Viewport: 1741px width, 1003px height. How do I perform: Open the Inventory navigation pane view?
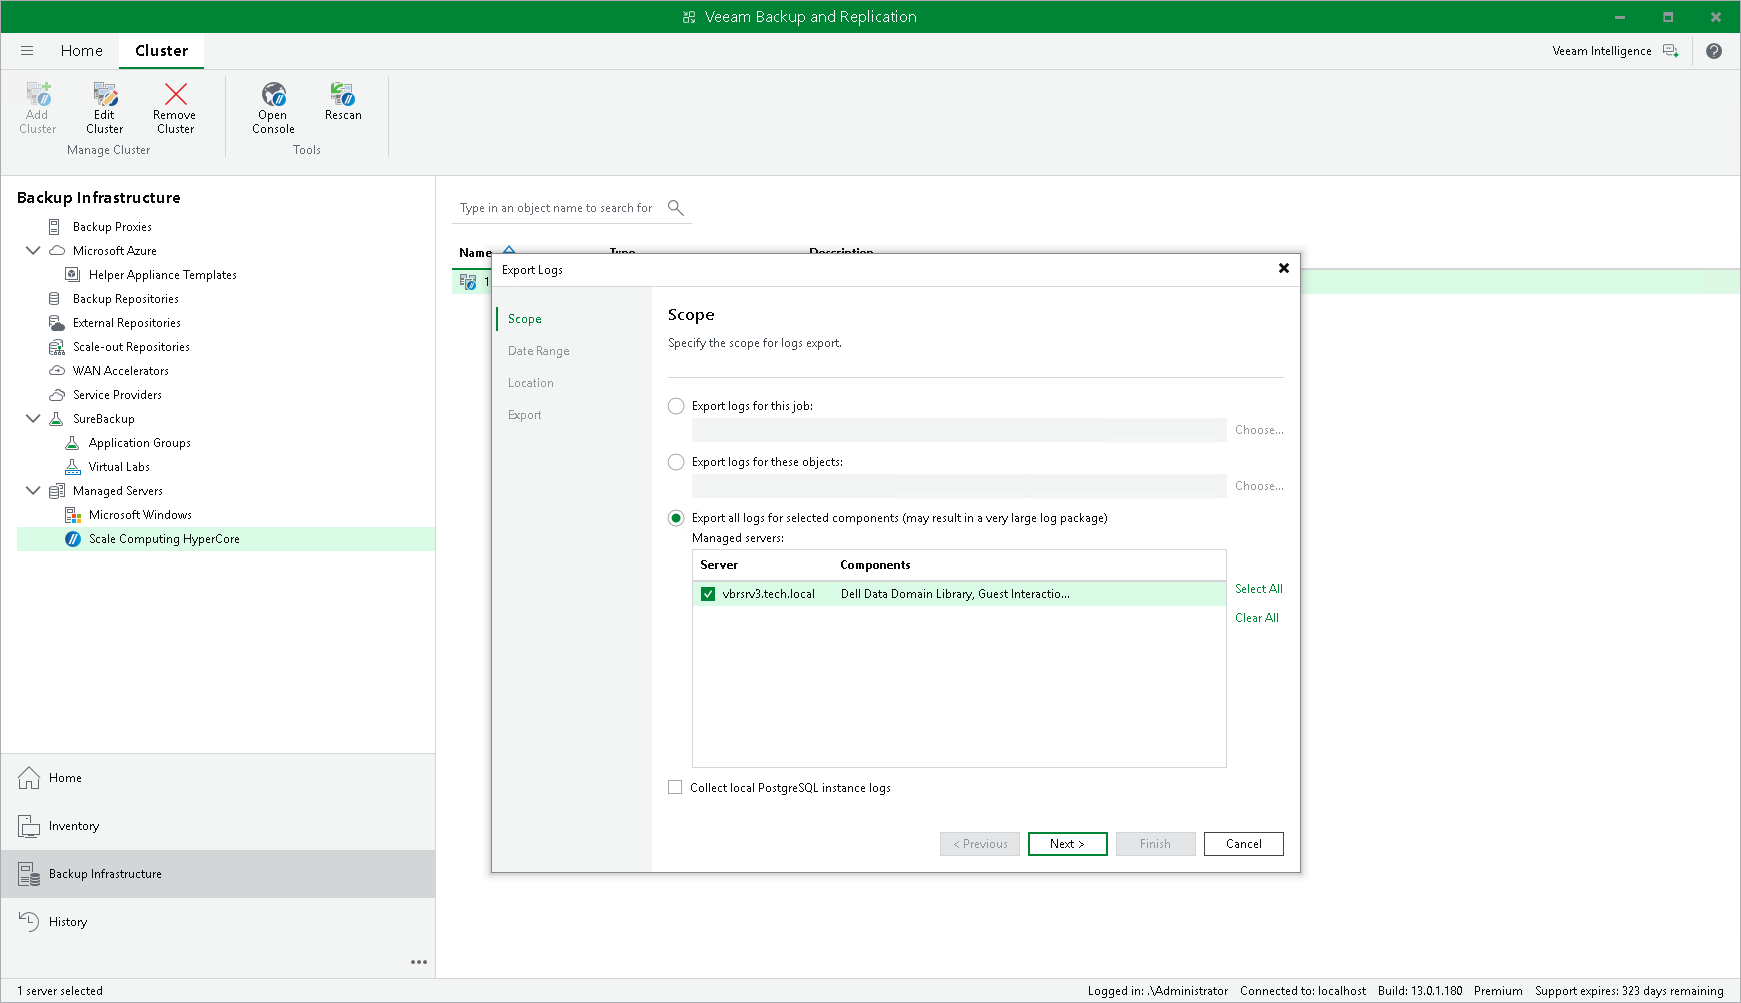pyautogui.click(x=218, y=826)
